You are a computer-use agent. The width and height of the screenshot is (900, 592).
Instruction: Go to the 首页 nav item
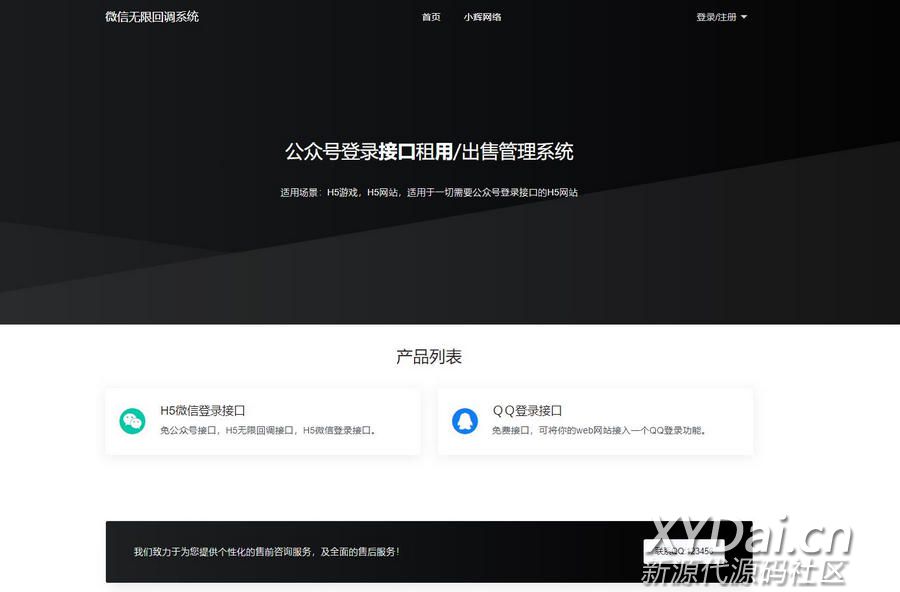pyautogui.click(x=431, y=17)
